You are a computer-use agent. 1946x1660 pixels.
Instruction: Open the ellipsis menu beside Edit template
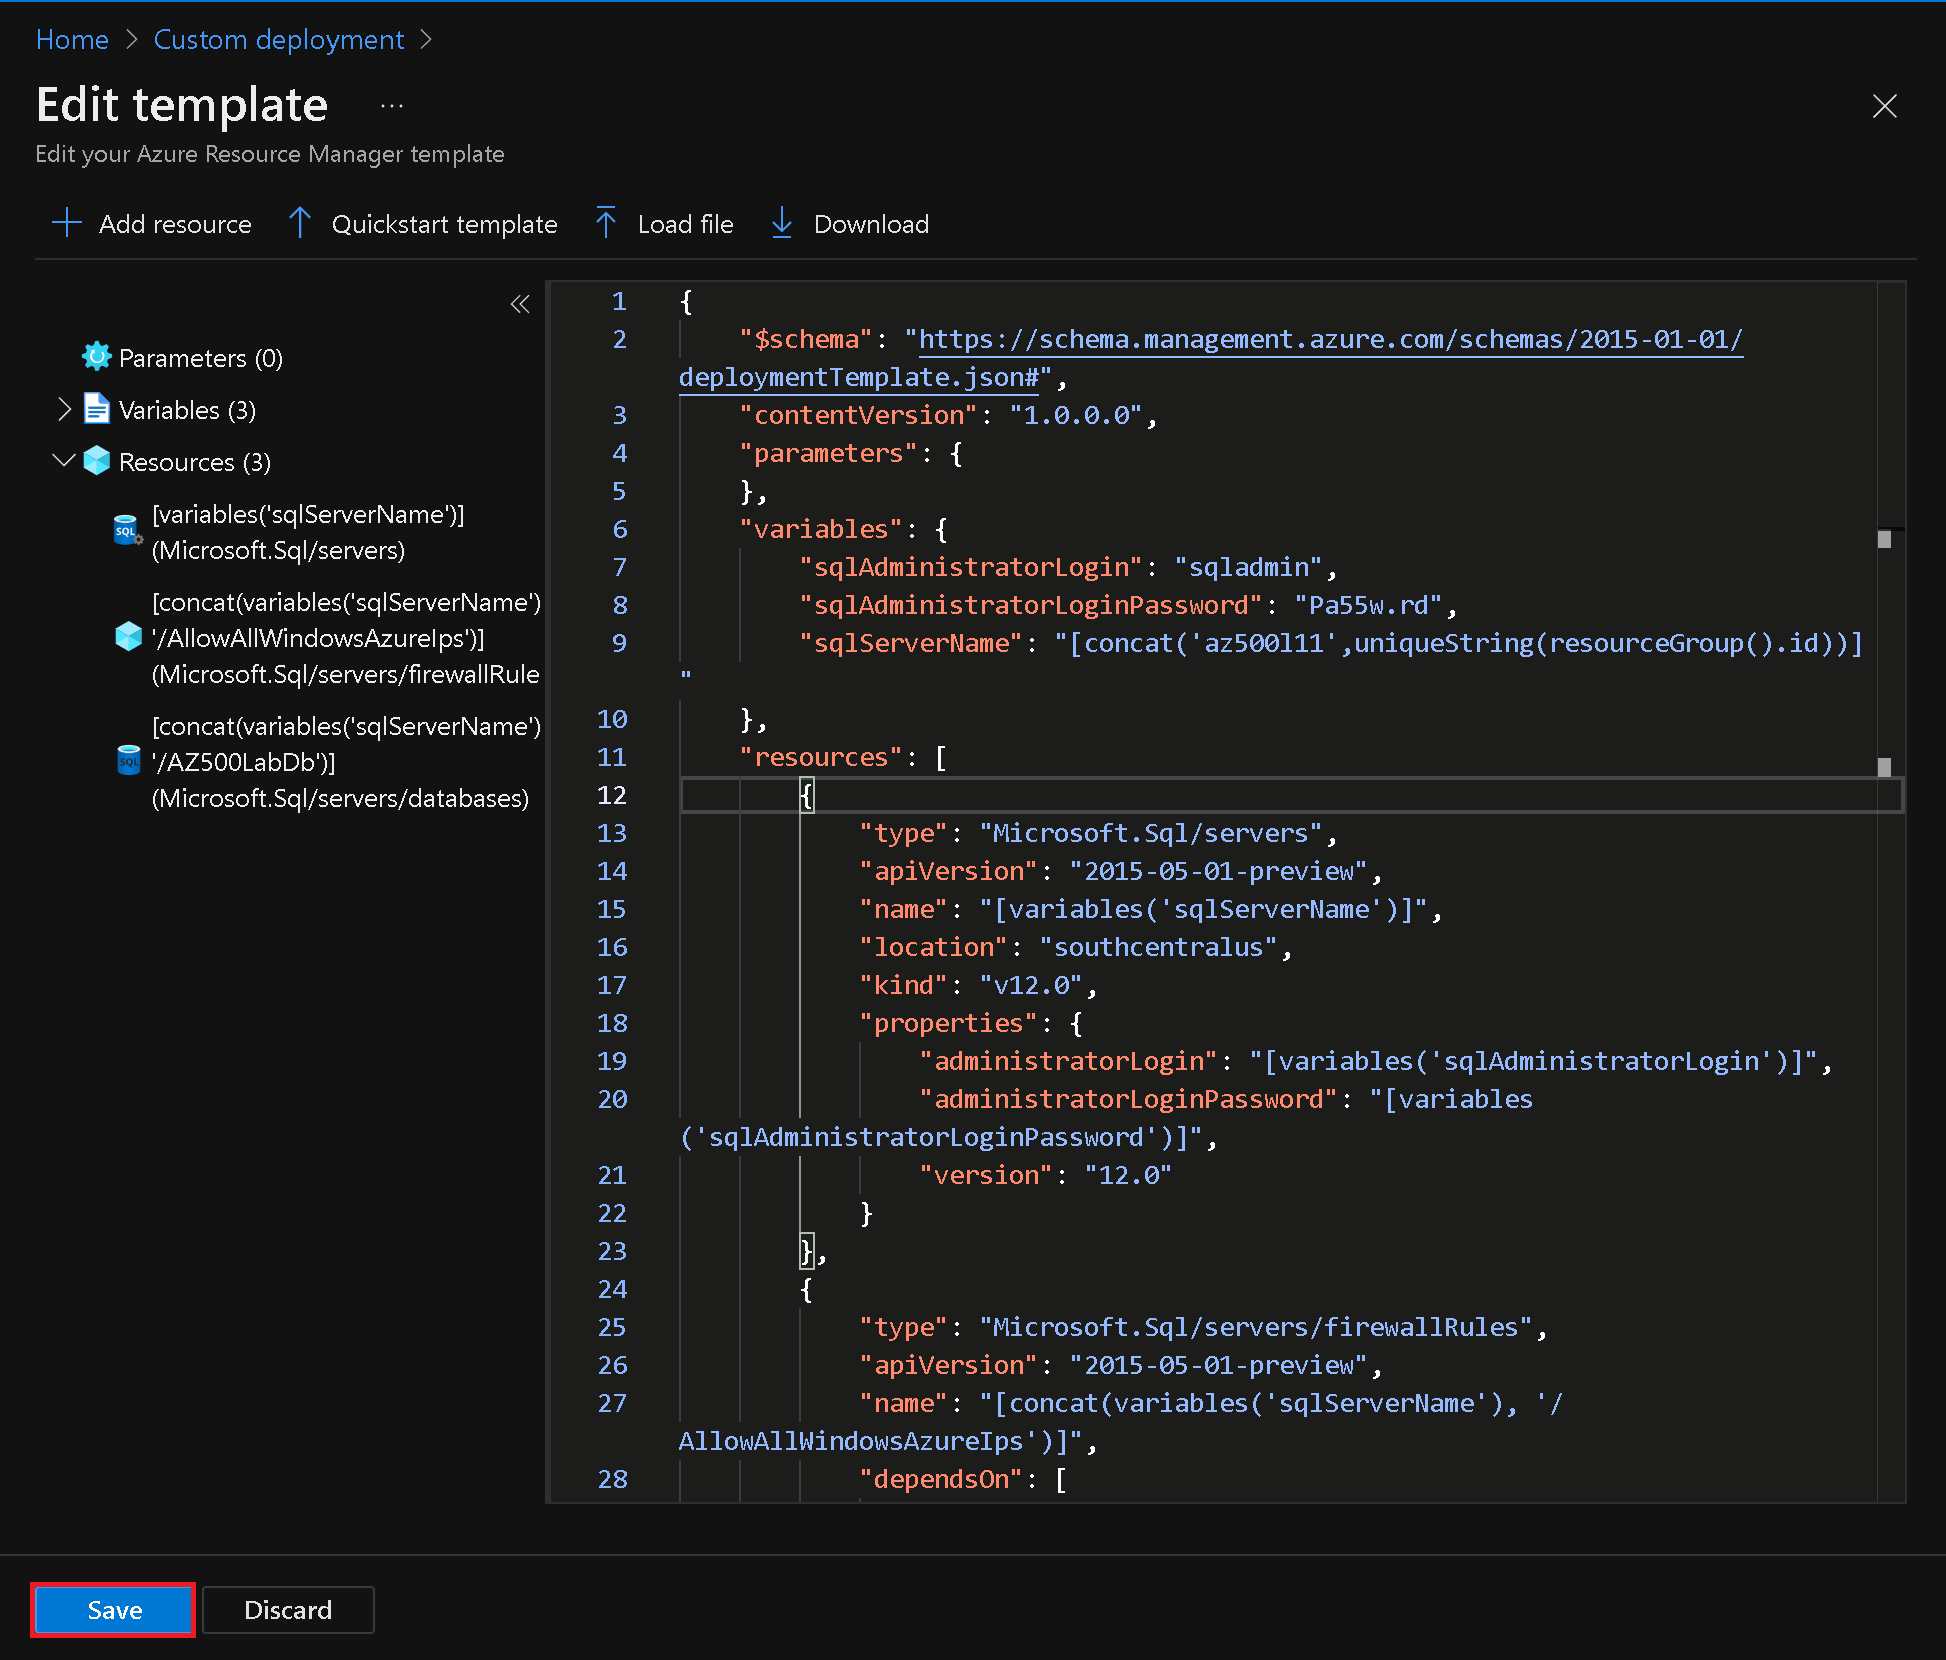click(392, 105)
